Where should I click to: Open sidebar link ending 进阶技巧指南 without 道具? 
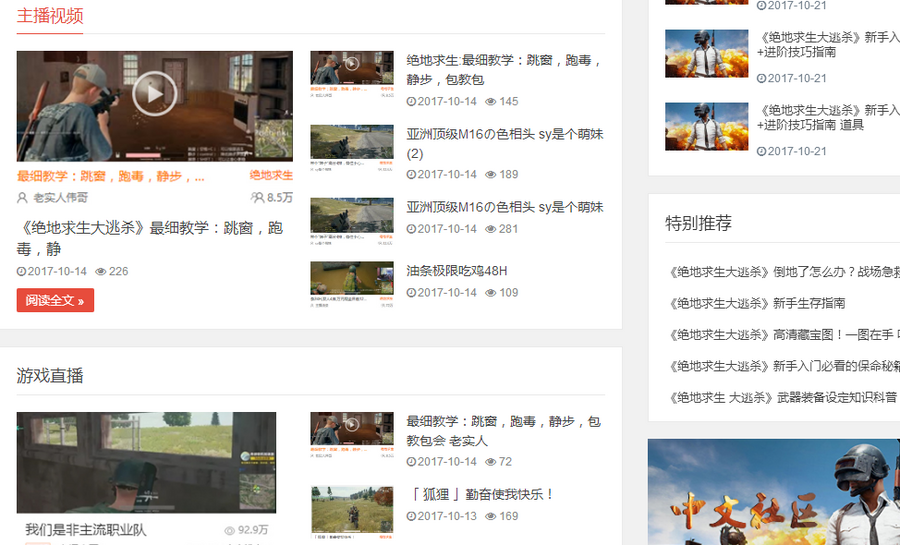coord(828,45)
